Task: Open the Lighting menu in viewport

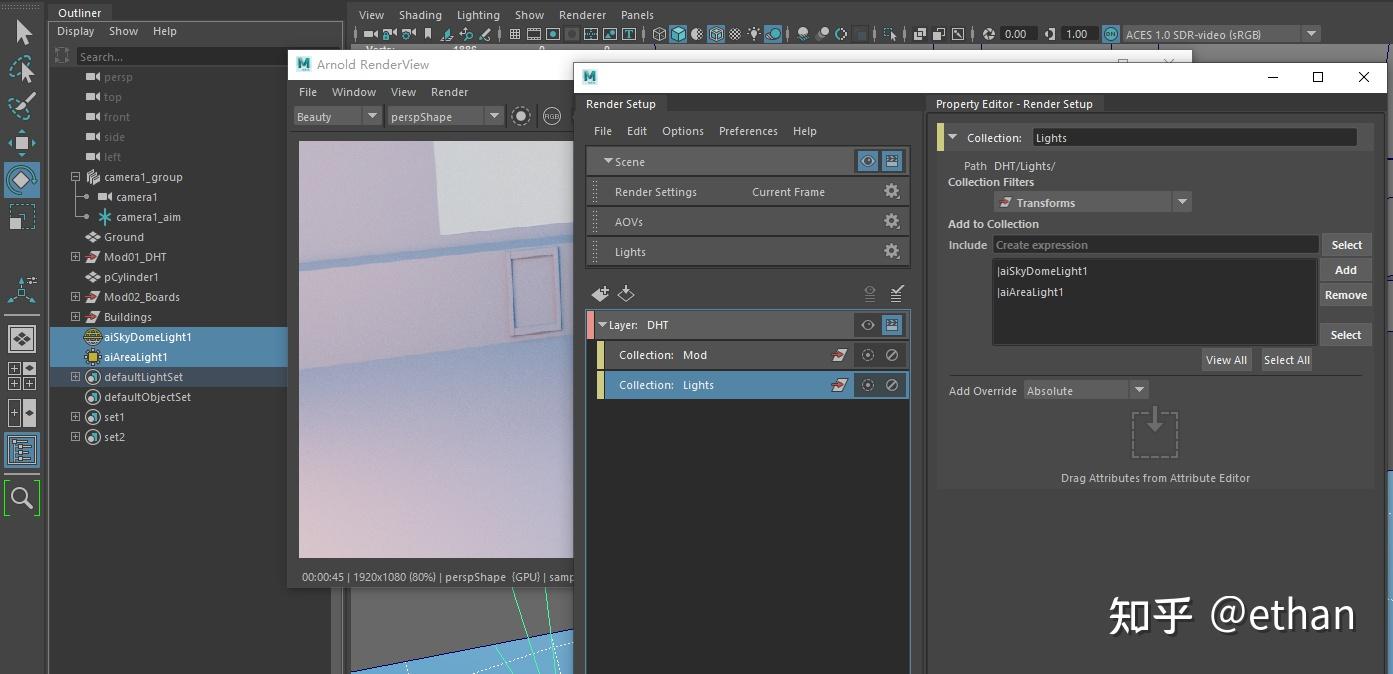Action: coord(478,15)
